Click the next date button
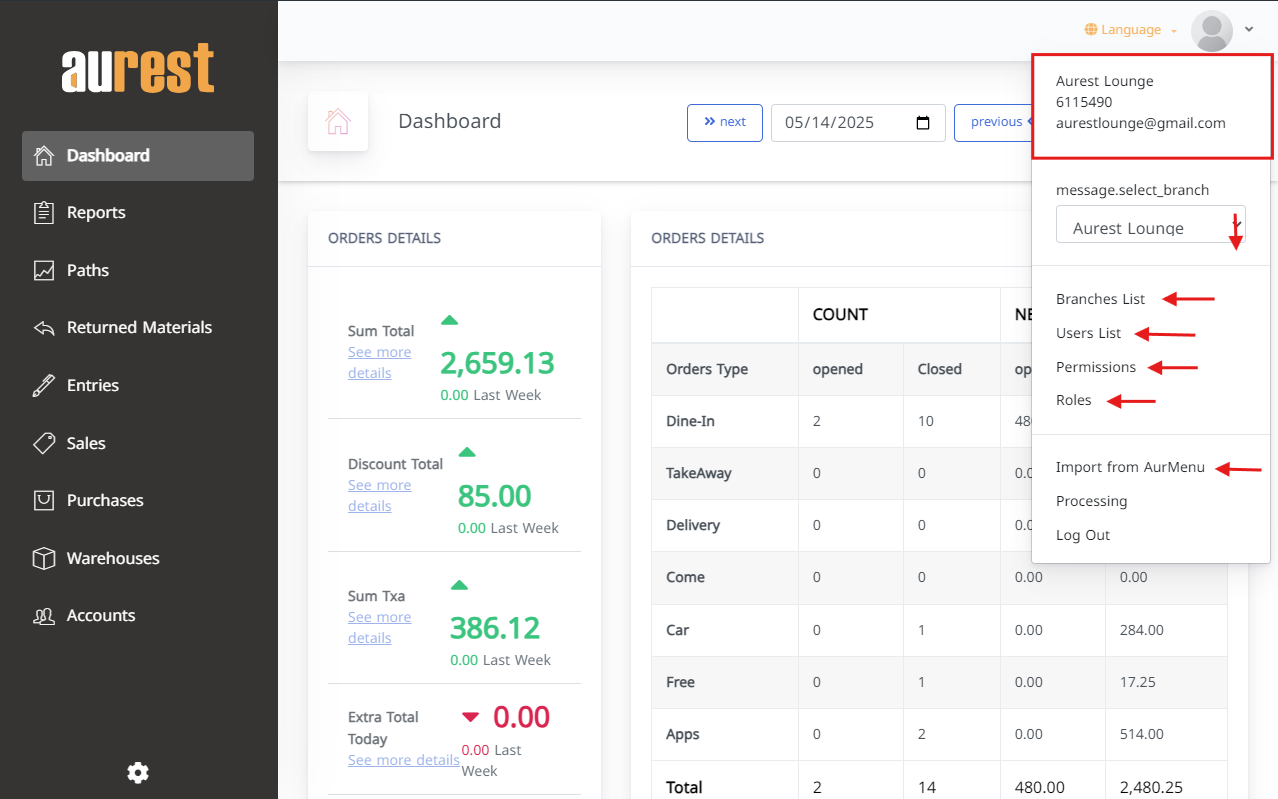Screen dimensions: 1278x799 tap(724, 122)
